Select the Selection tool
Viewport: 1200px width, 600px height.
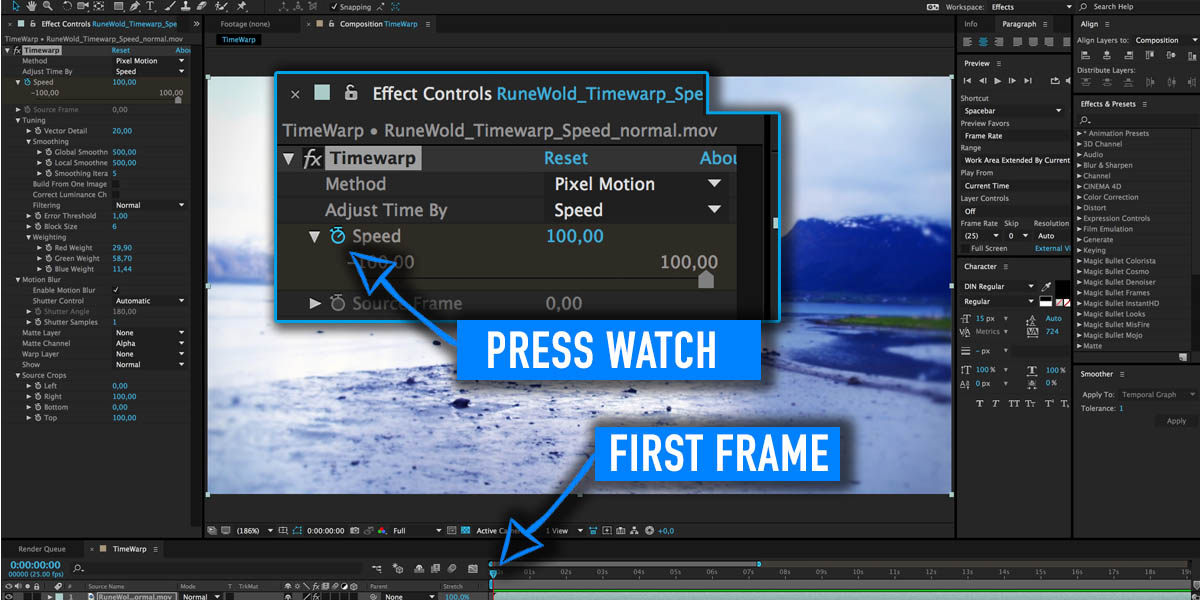[16, 7]
